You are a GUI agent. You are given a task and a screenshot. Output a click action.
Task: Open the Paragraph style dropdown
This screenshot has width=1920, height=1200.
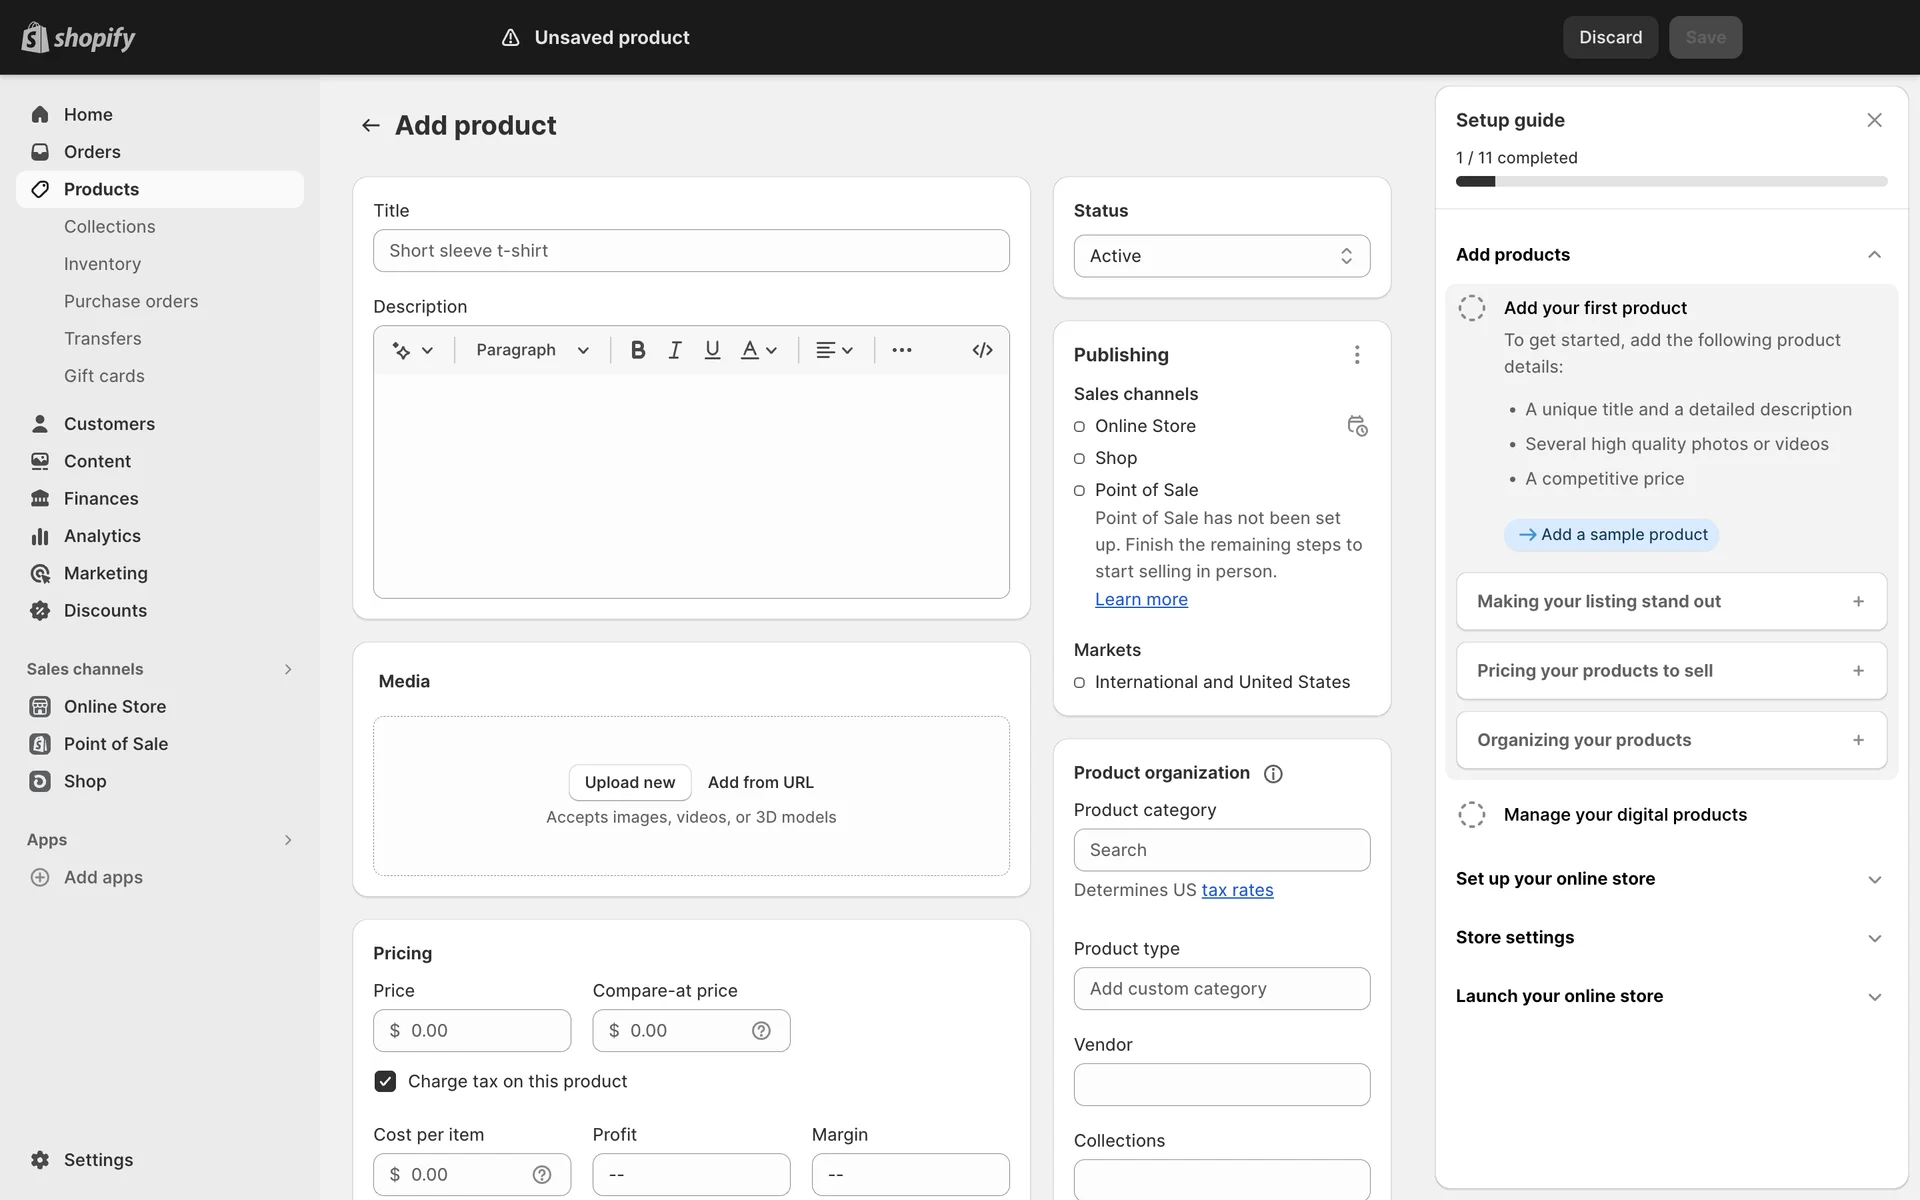click(532, 350)
